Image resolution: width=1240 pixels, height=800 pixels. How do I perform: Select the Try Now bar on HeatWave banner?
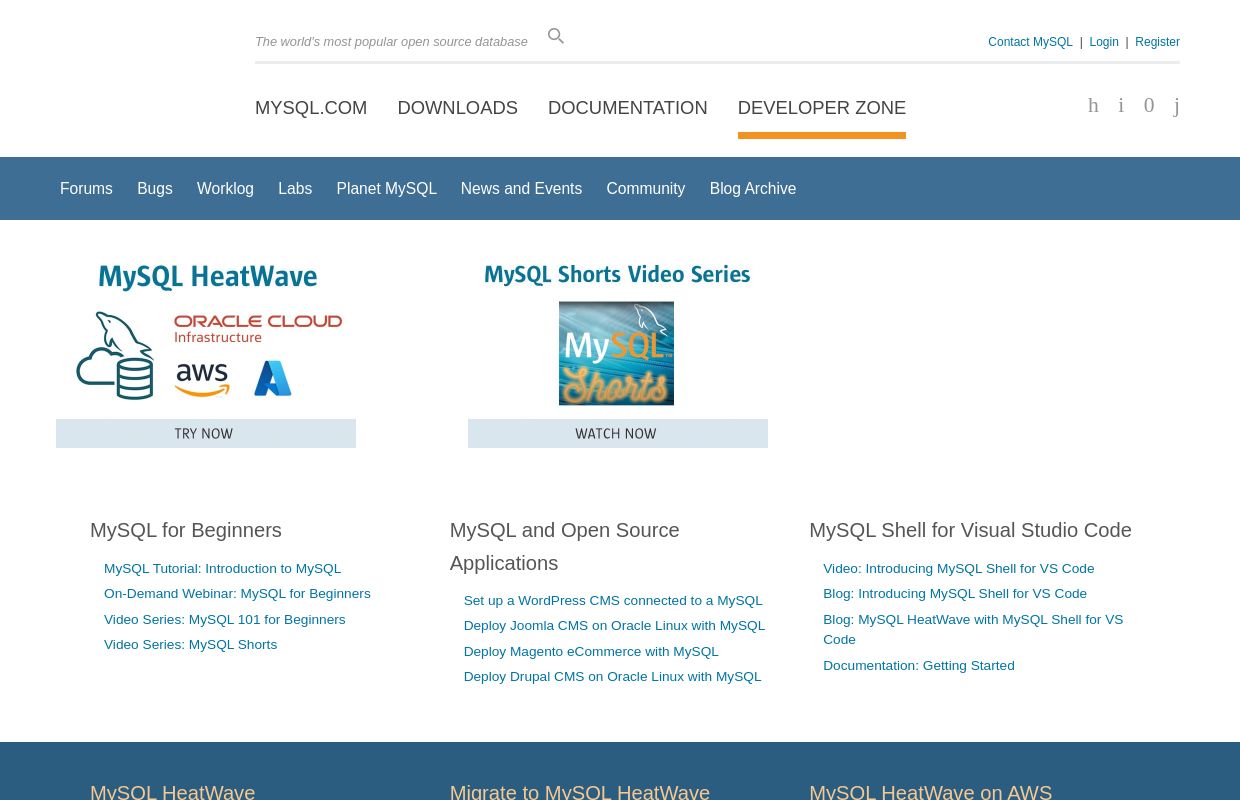tap(206, 433)
